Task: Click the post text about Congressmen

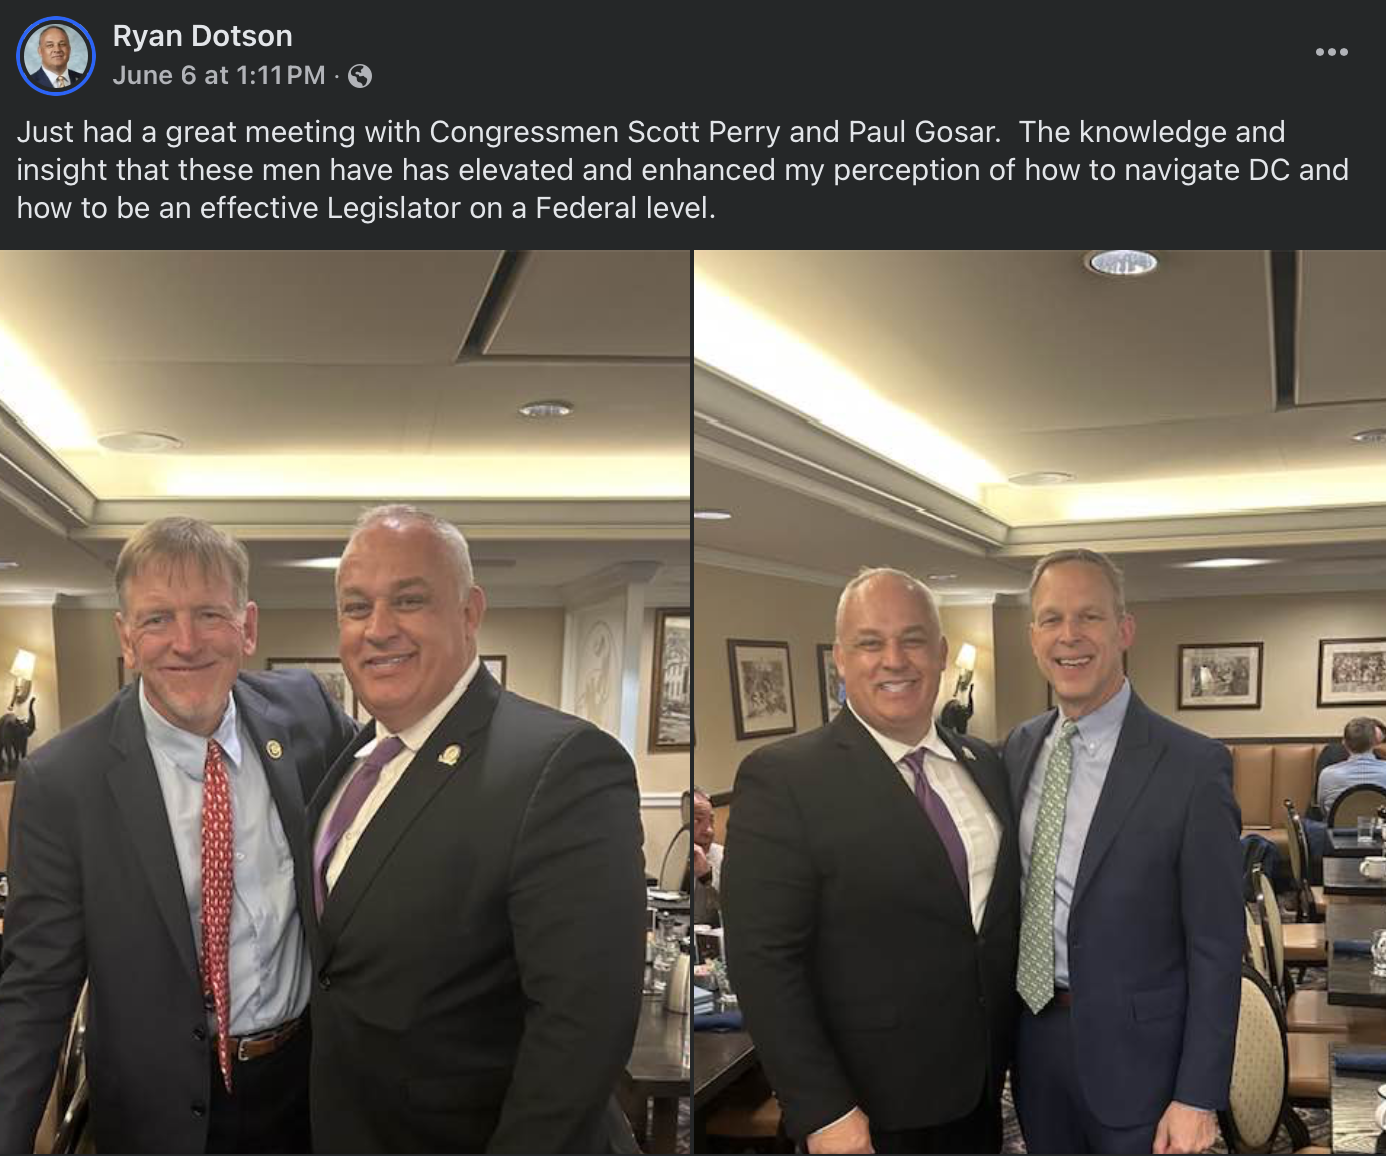Action: pyautogui.click(x=682, y=170)
